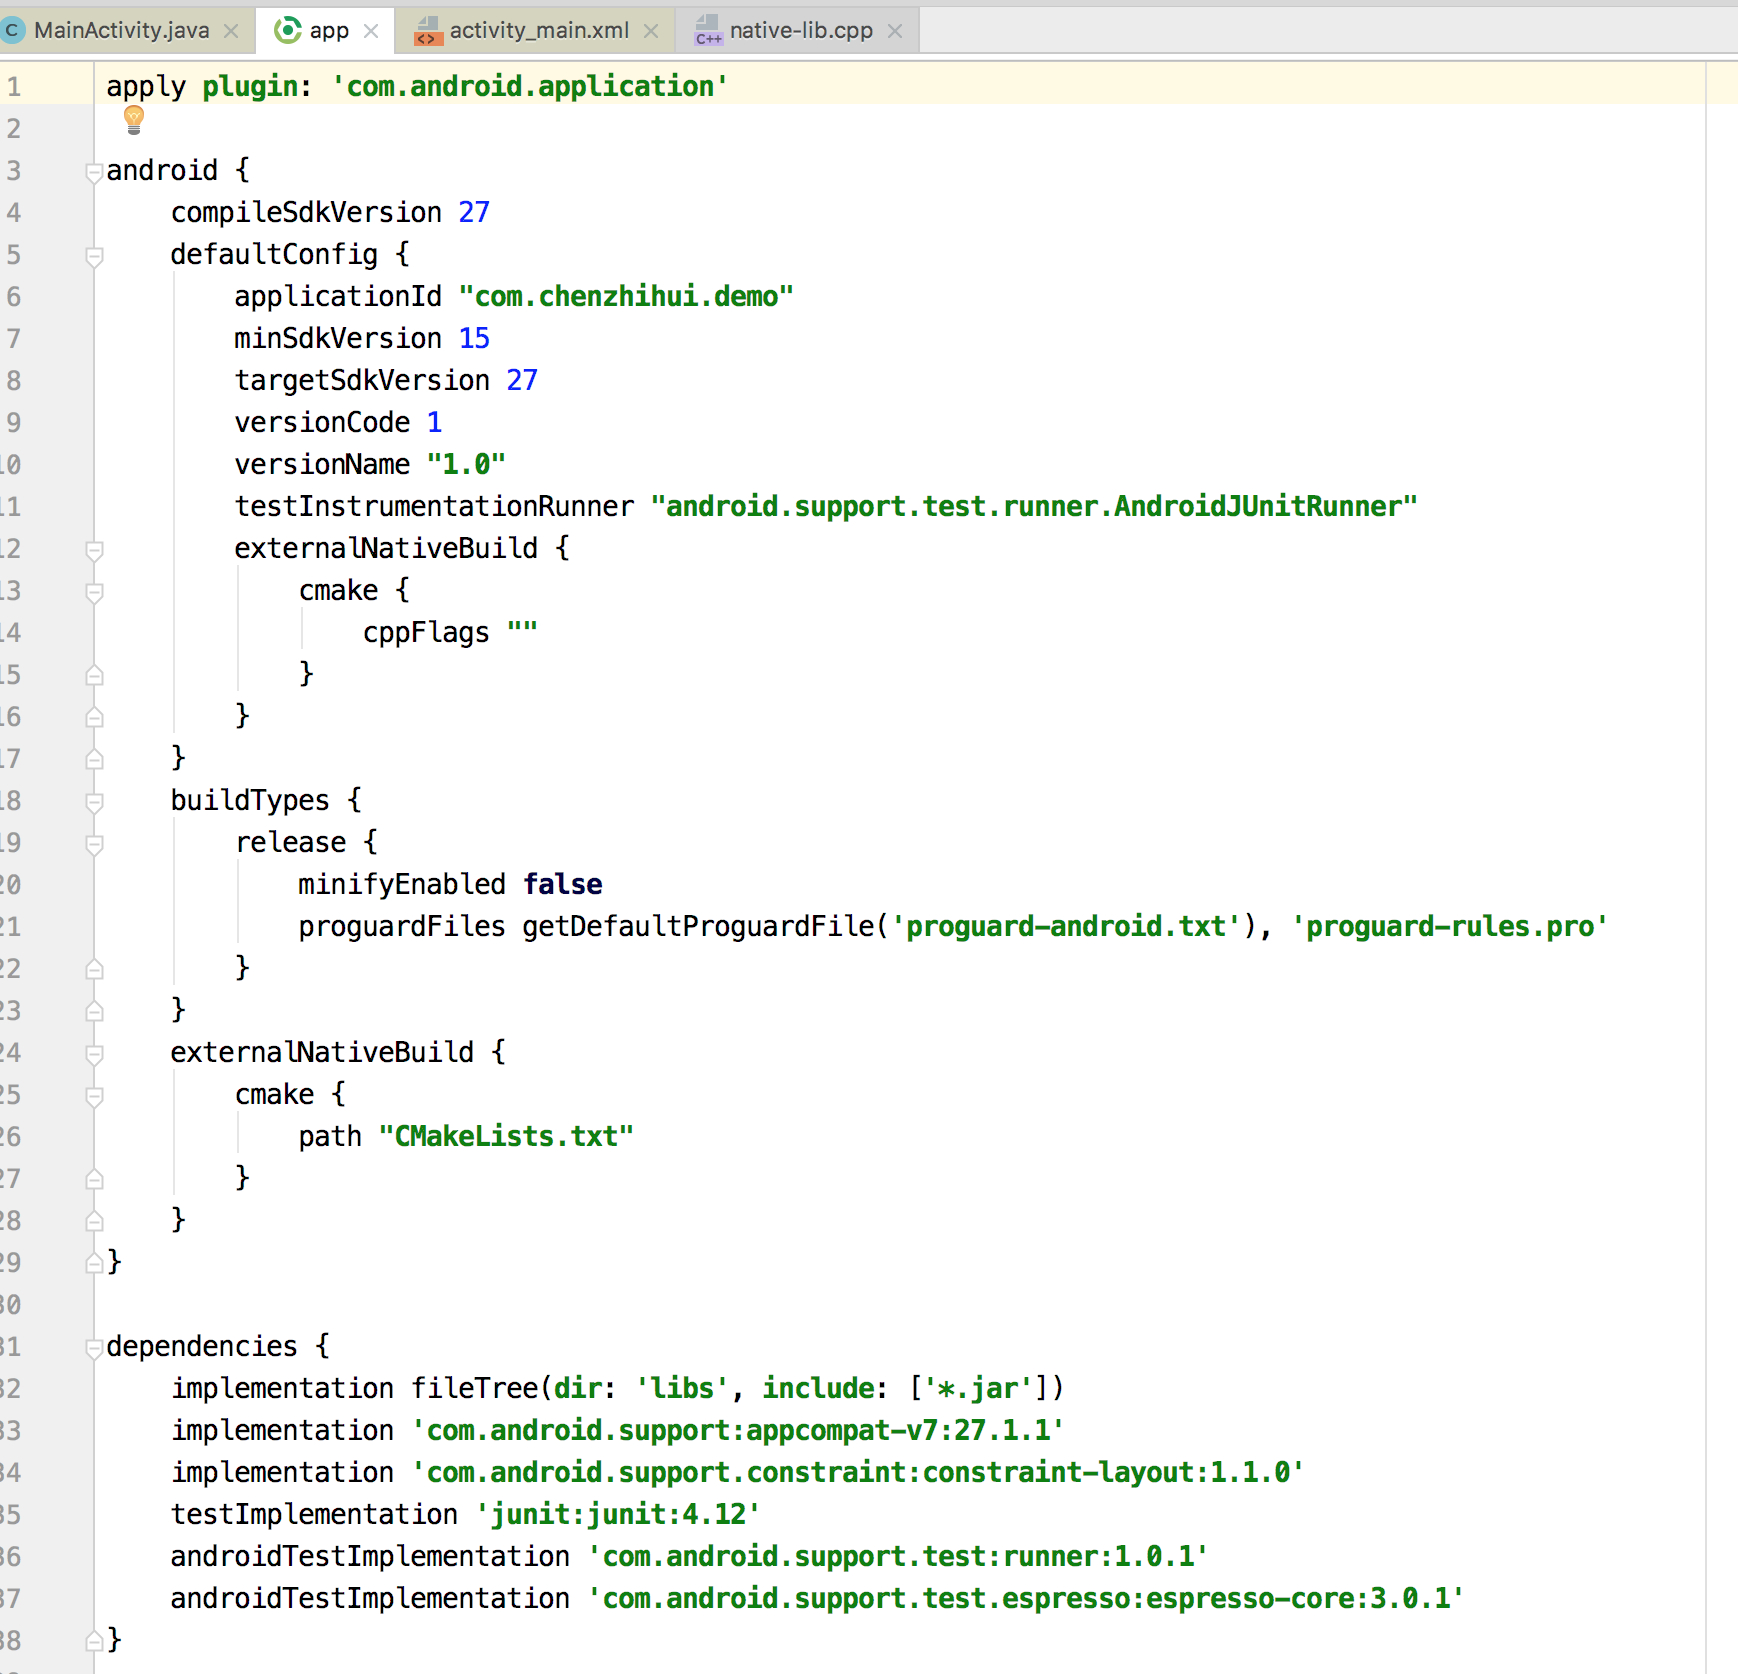
Task: Click the fileTree 'libs' directory string
Action: (682, 1388)
